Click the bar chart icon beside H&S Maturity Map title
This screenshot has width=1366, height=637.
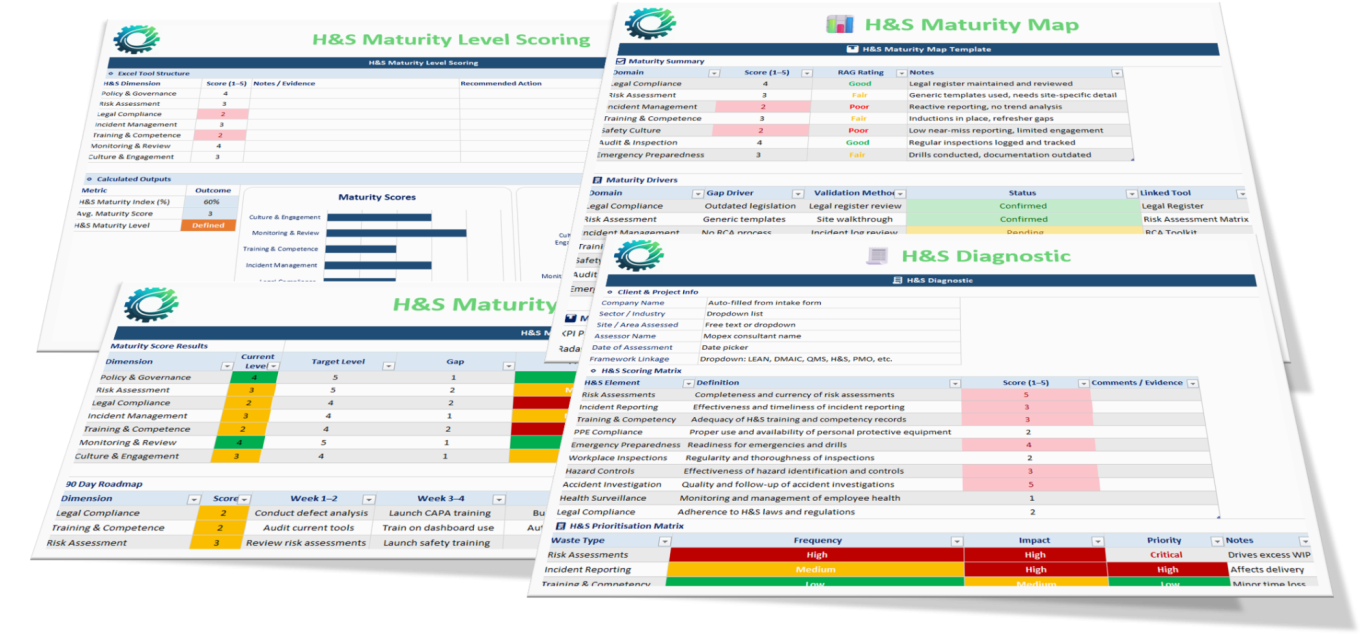point(839,24)
